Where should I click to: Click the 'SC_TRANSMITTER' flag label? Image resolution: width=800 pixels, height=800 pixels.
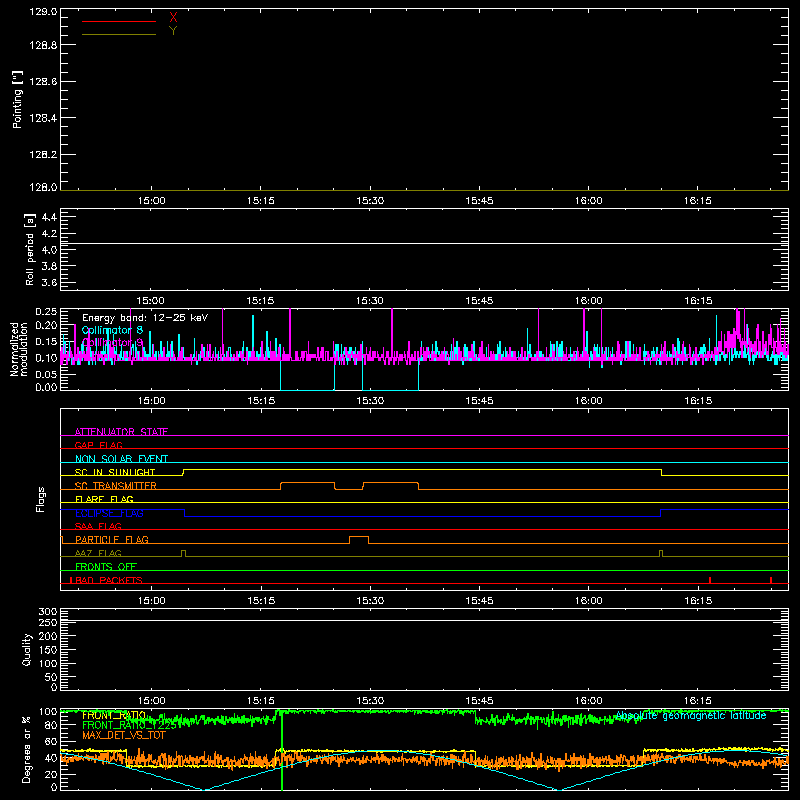click(x=116, y=486)
